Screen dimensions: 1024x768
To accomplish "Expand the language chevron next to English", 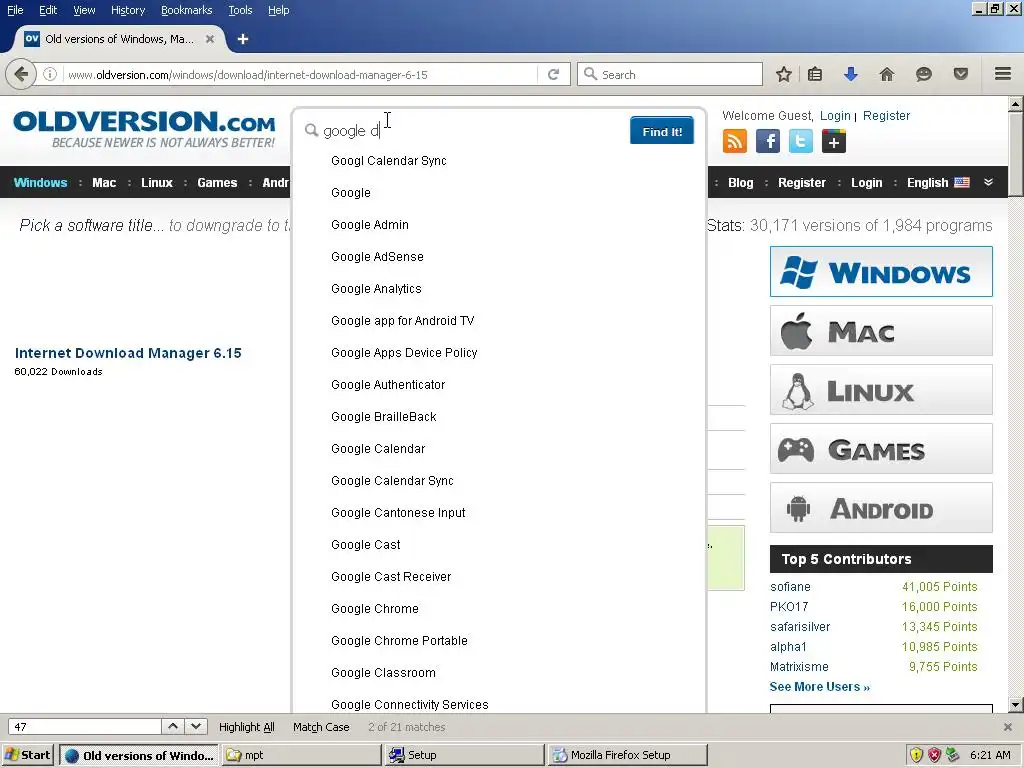I will point(988,182).
